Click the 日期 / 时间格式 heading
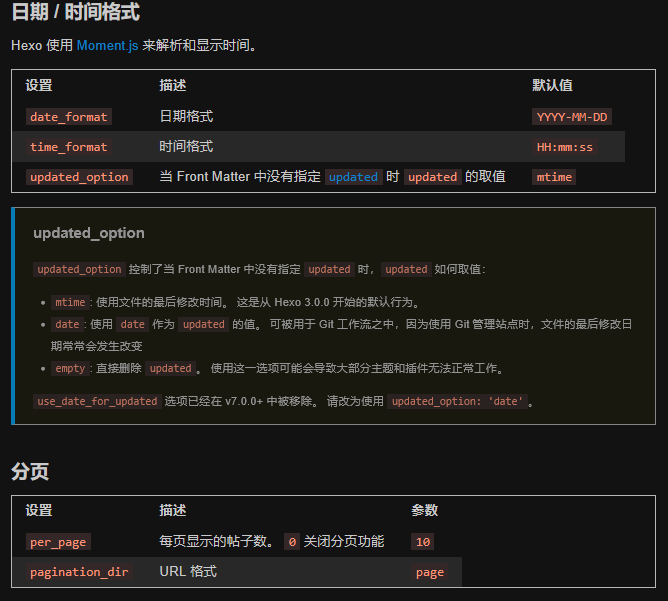This screenshot has width=668, height=601. coord(75,12)
